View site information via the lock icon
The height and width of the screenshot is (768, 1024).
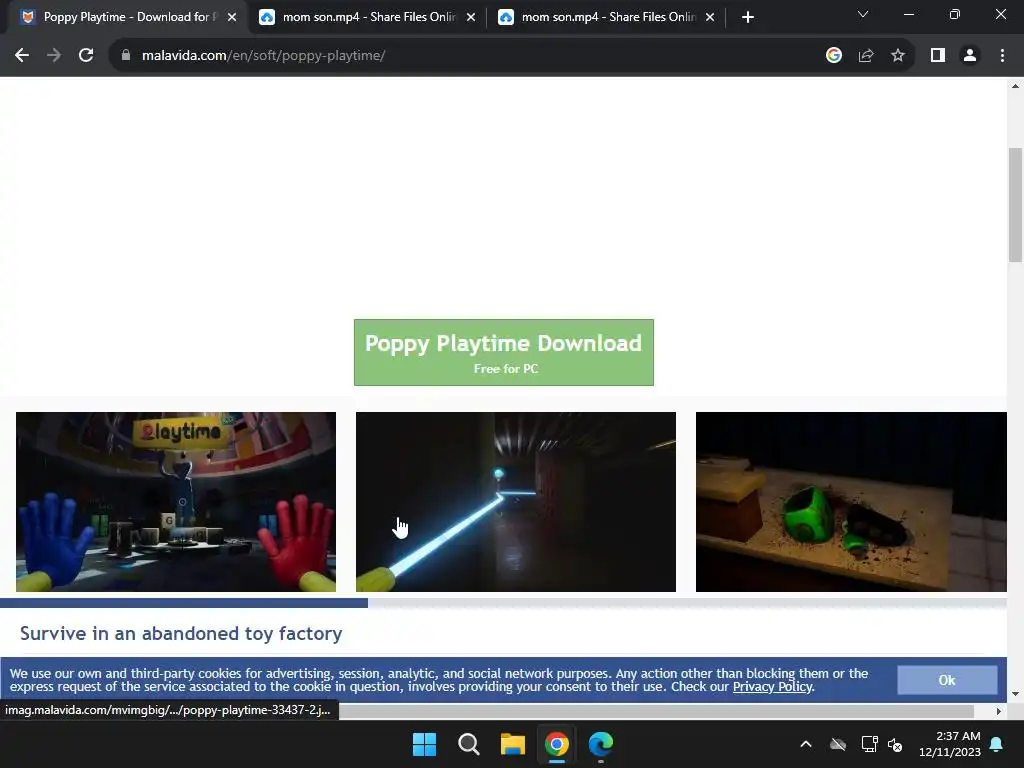point(126,56)
